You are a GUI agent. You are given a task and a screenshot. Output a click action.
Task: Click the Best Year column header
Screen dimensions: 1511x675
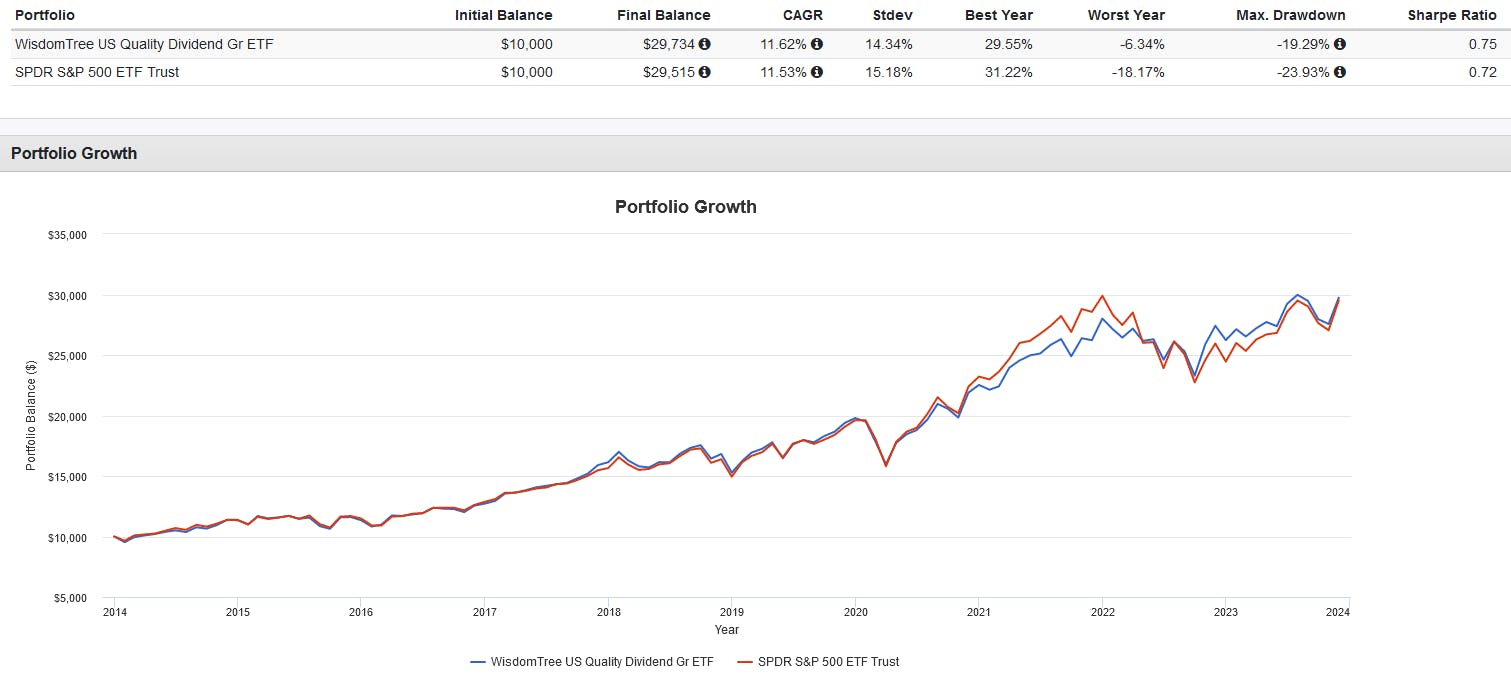click(x=999, y=15)
